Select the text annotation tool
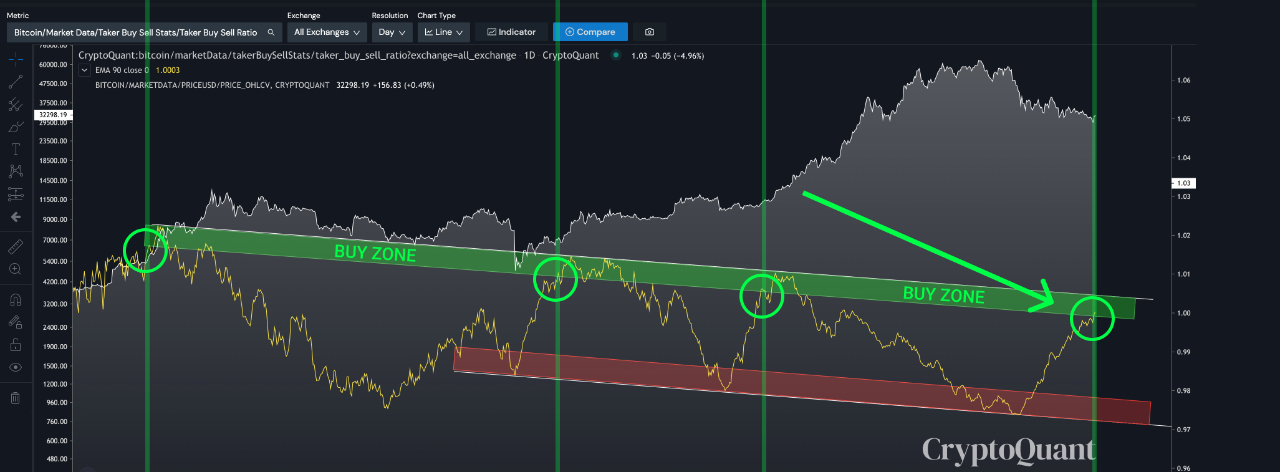 click(15, 149)
